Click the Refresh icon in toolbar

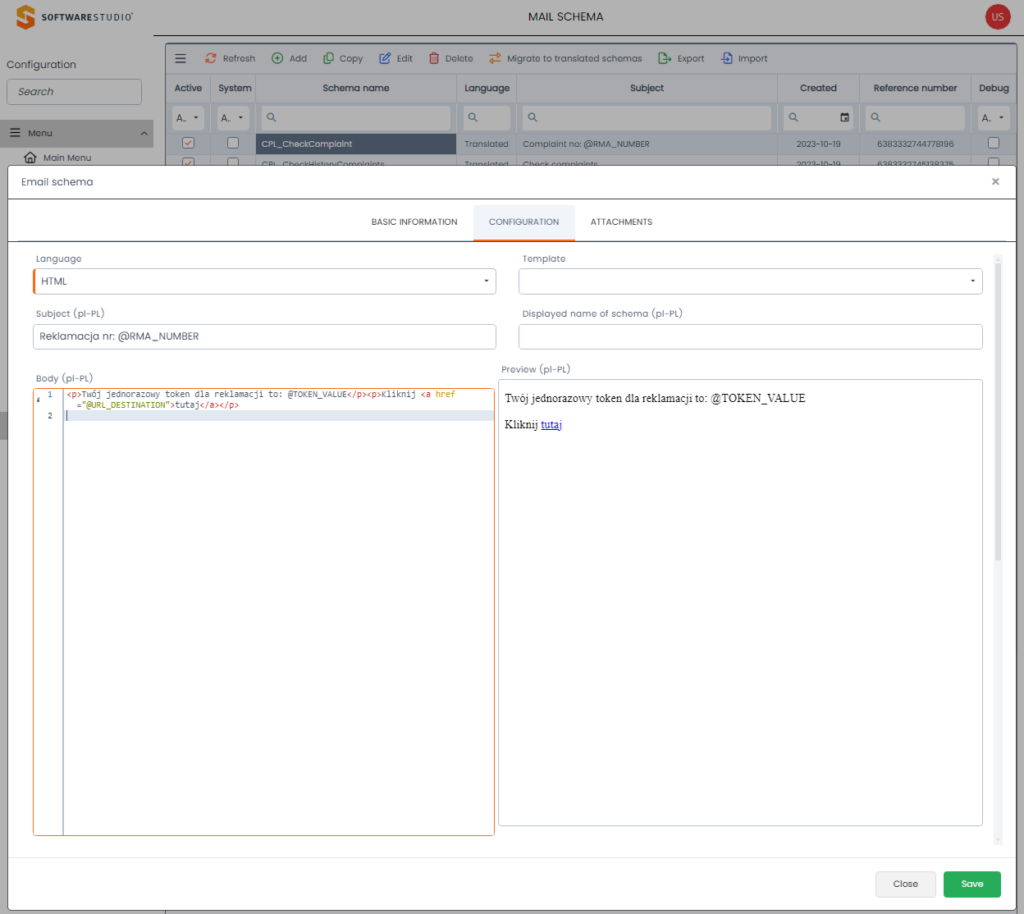click(211, 59)
